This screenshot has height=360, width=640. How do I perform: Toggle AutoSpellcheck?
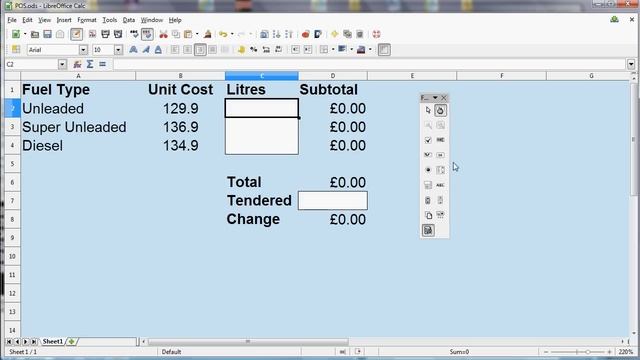147,34
